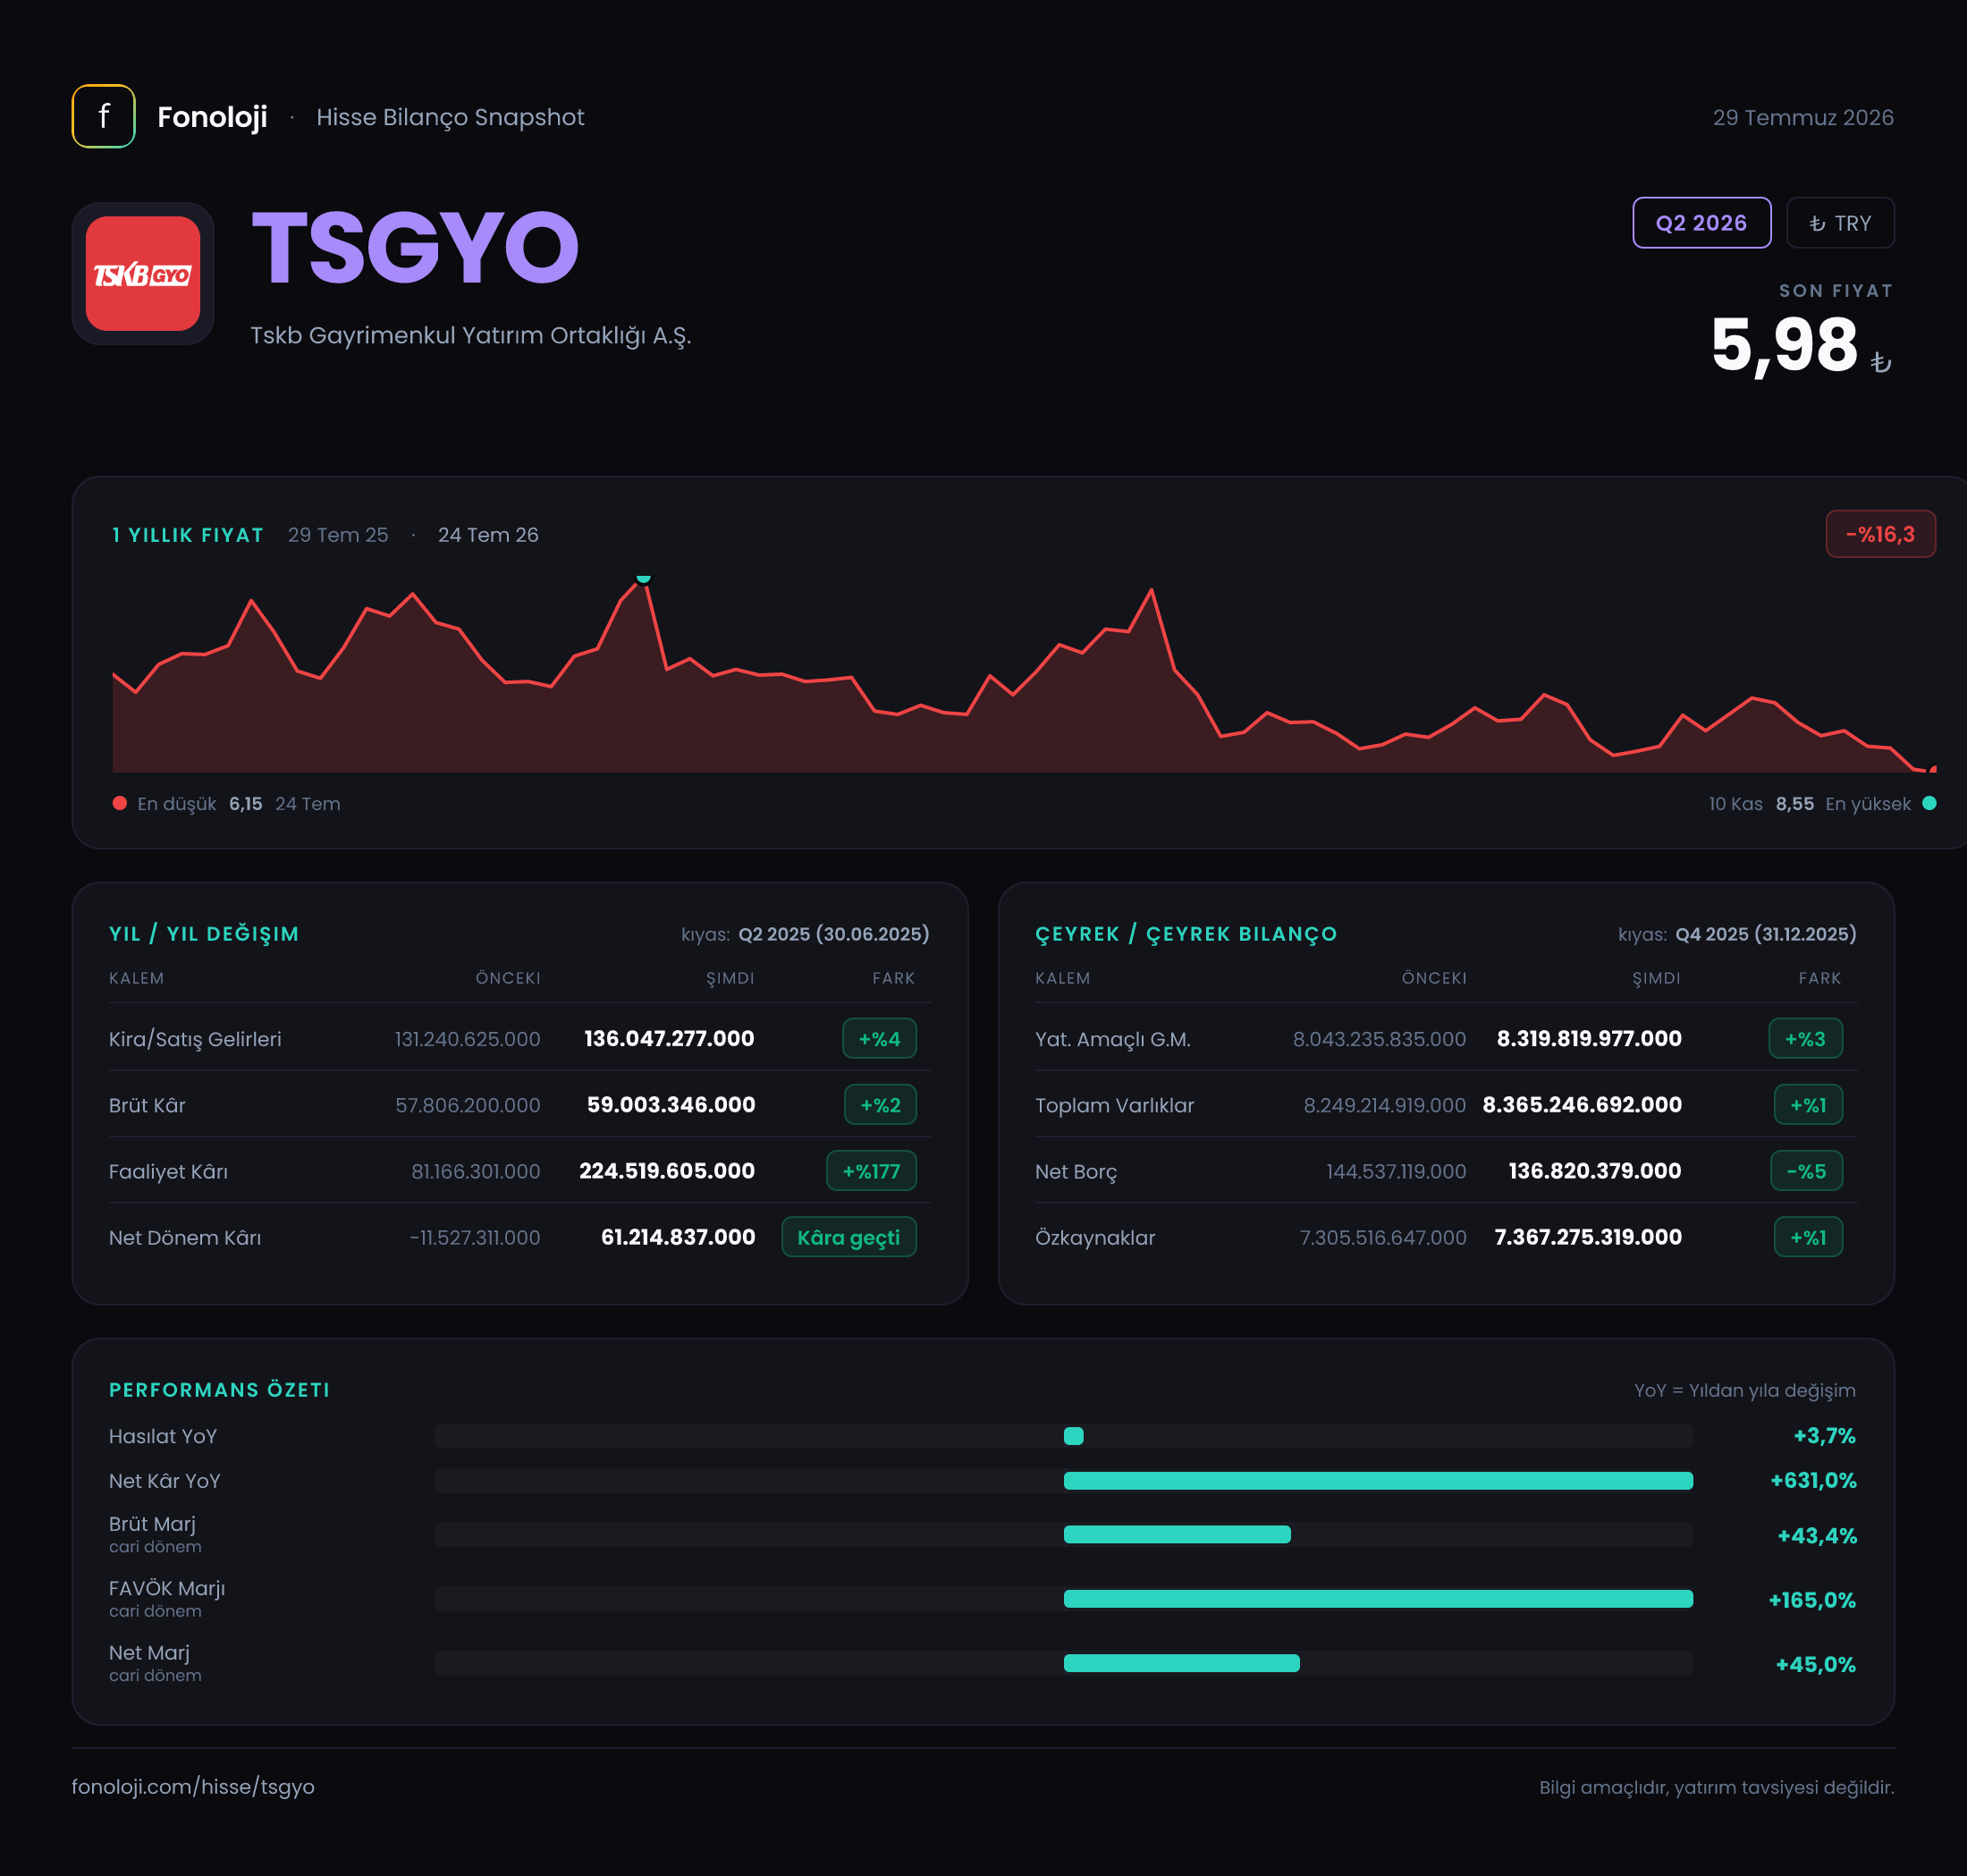Click the Fonoloji brand name
Screen dimensions: 1967x1876
(212, 117)
